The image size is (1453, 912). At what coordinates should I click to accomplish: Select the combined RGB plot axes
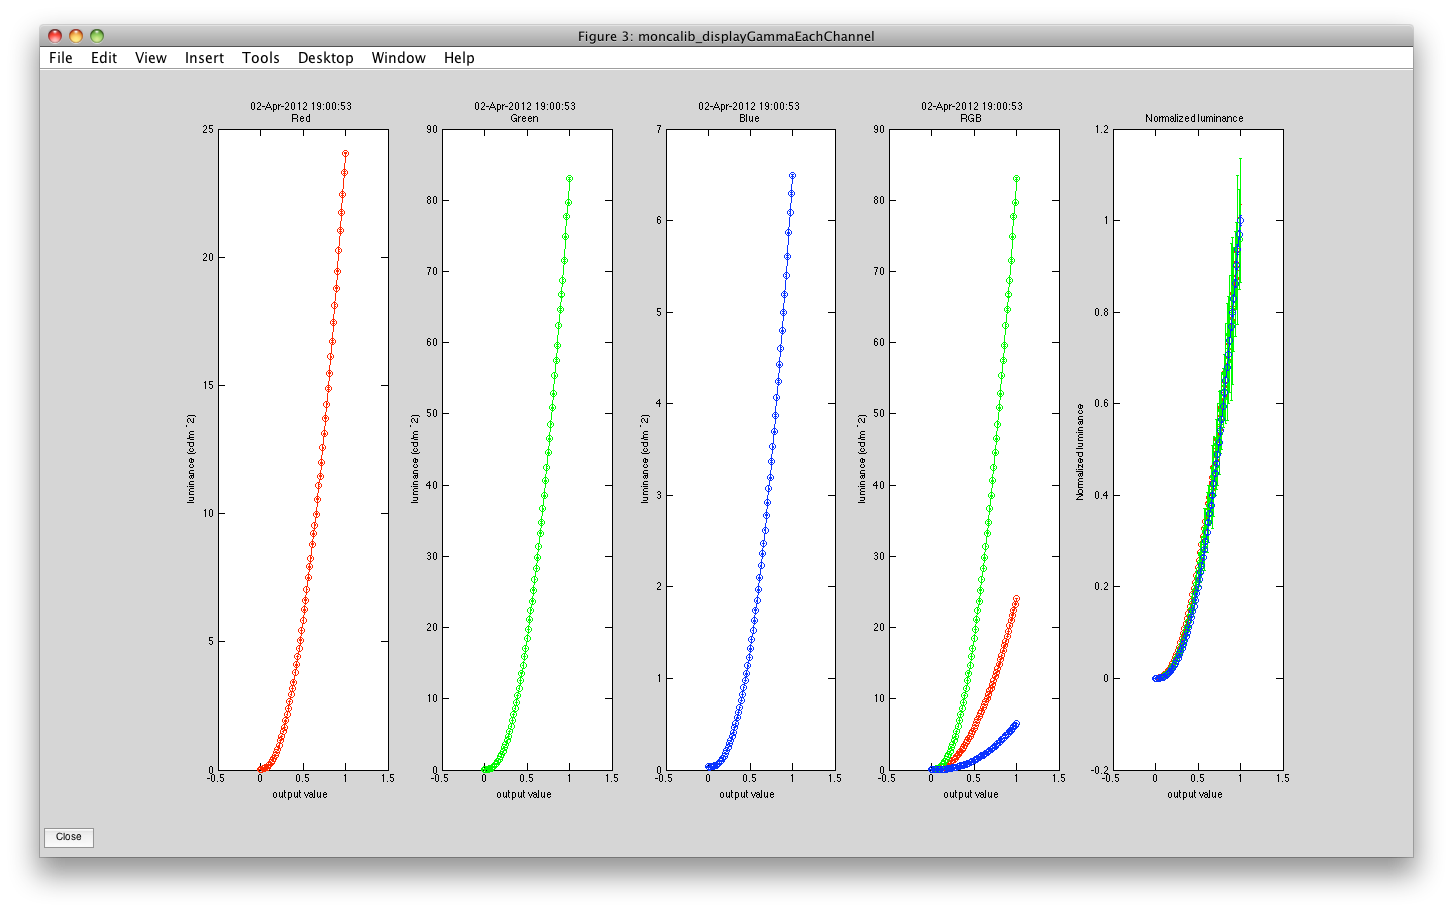[x=973, y=449]
